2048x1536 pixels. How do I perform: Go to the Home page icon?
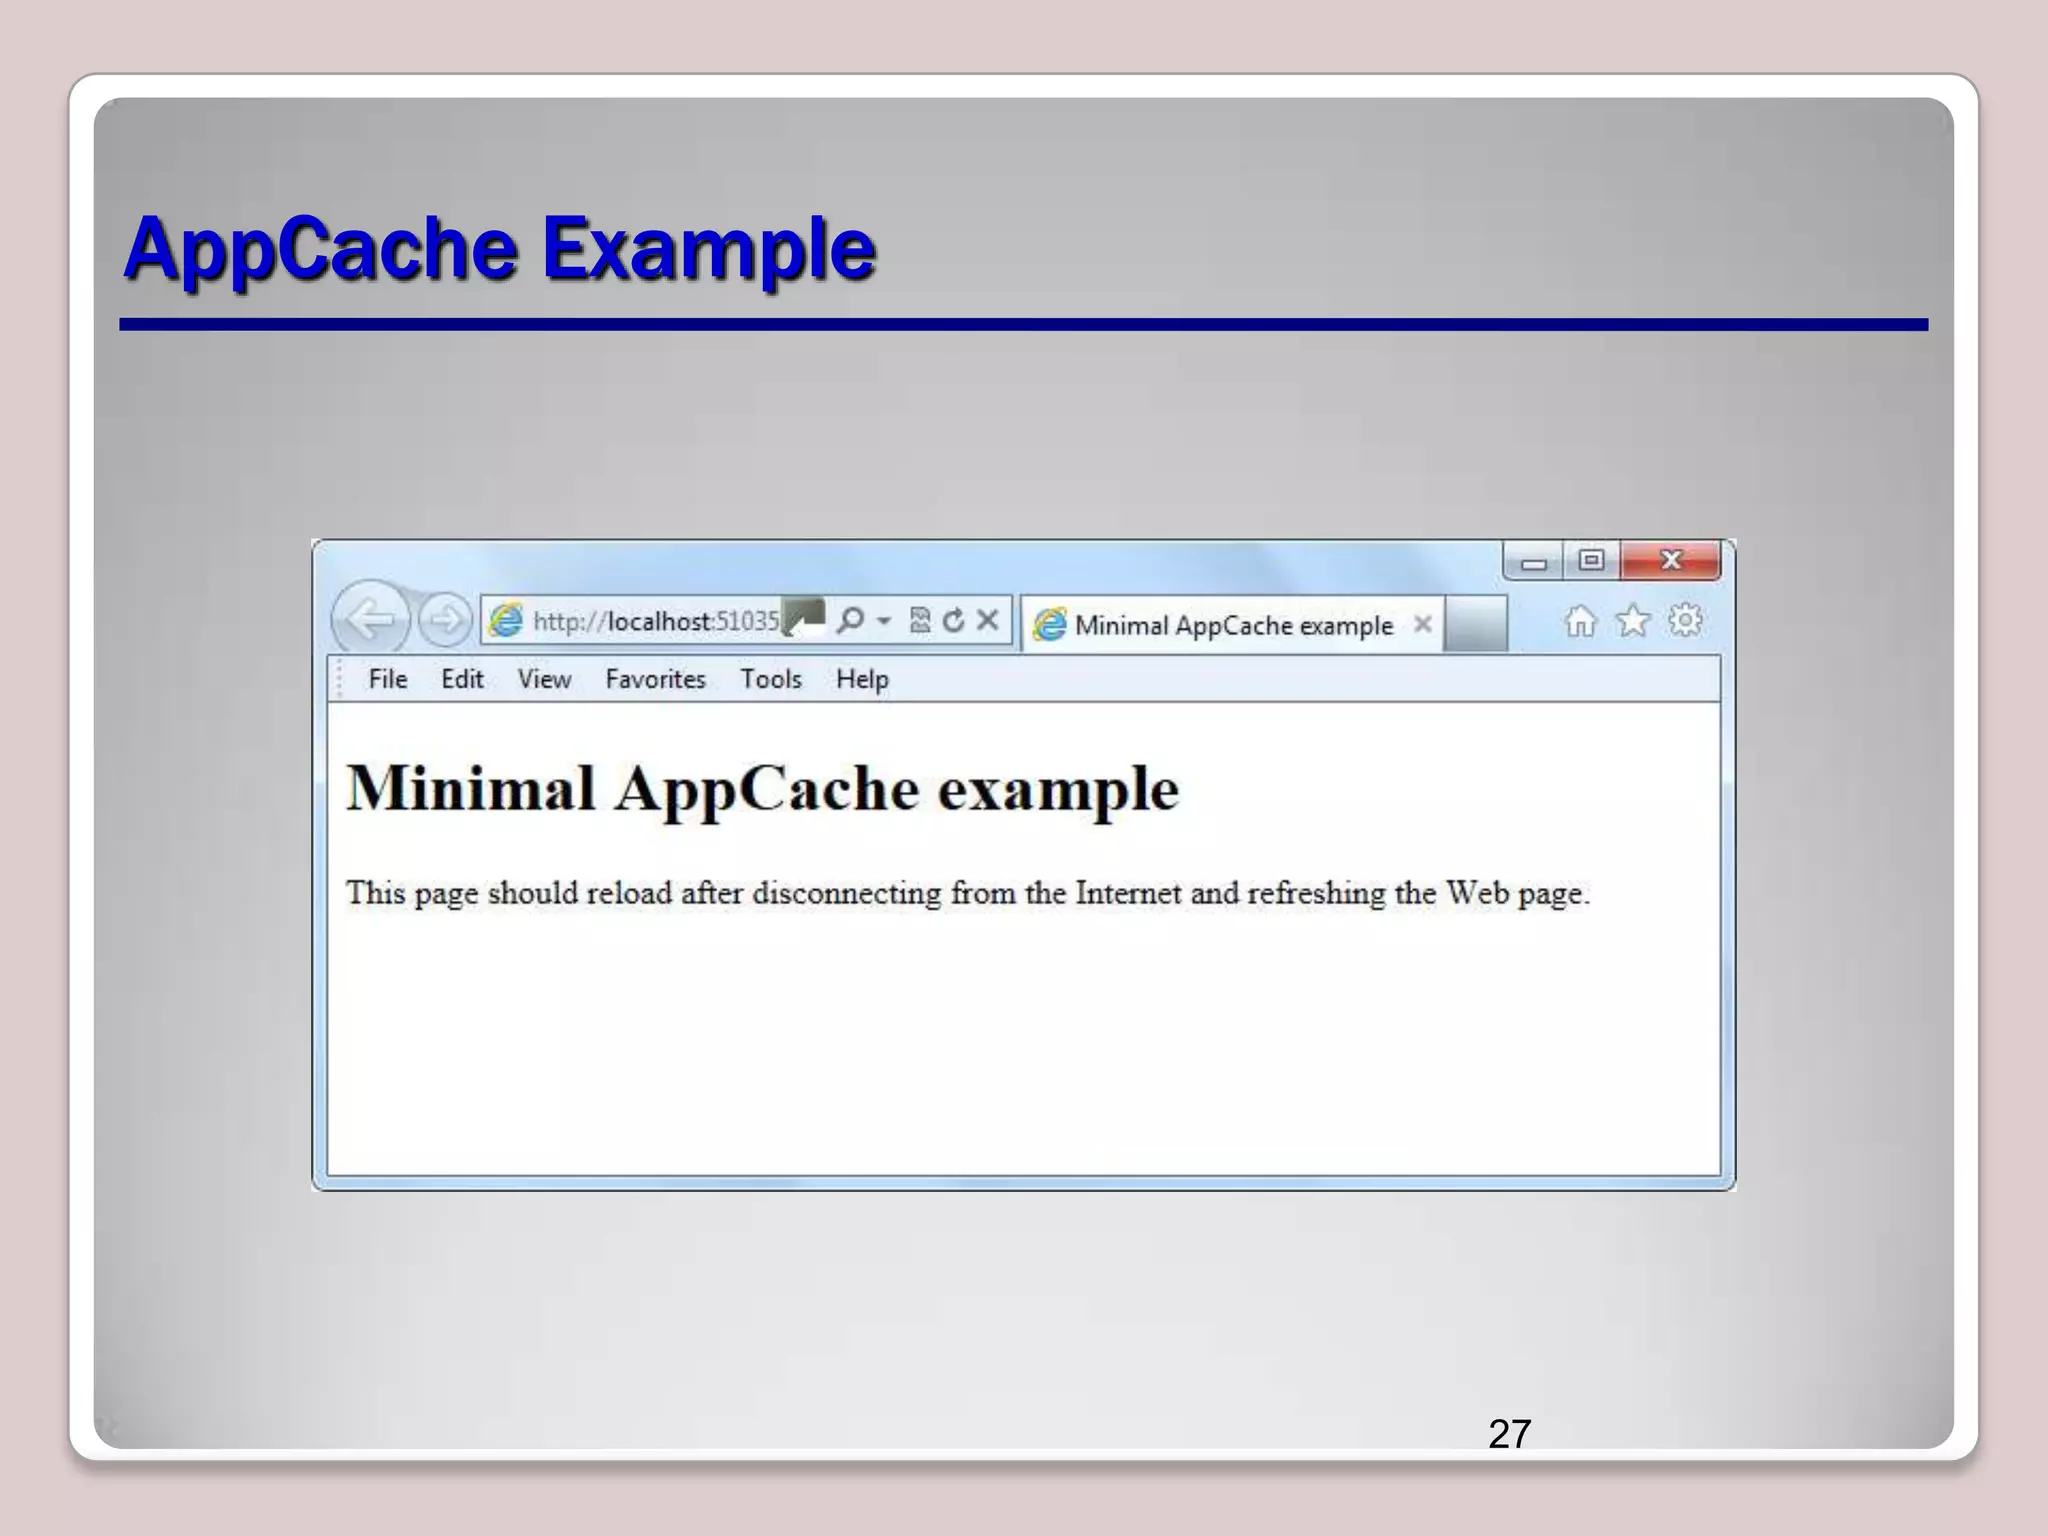coord(1580,621)
